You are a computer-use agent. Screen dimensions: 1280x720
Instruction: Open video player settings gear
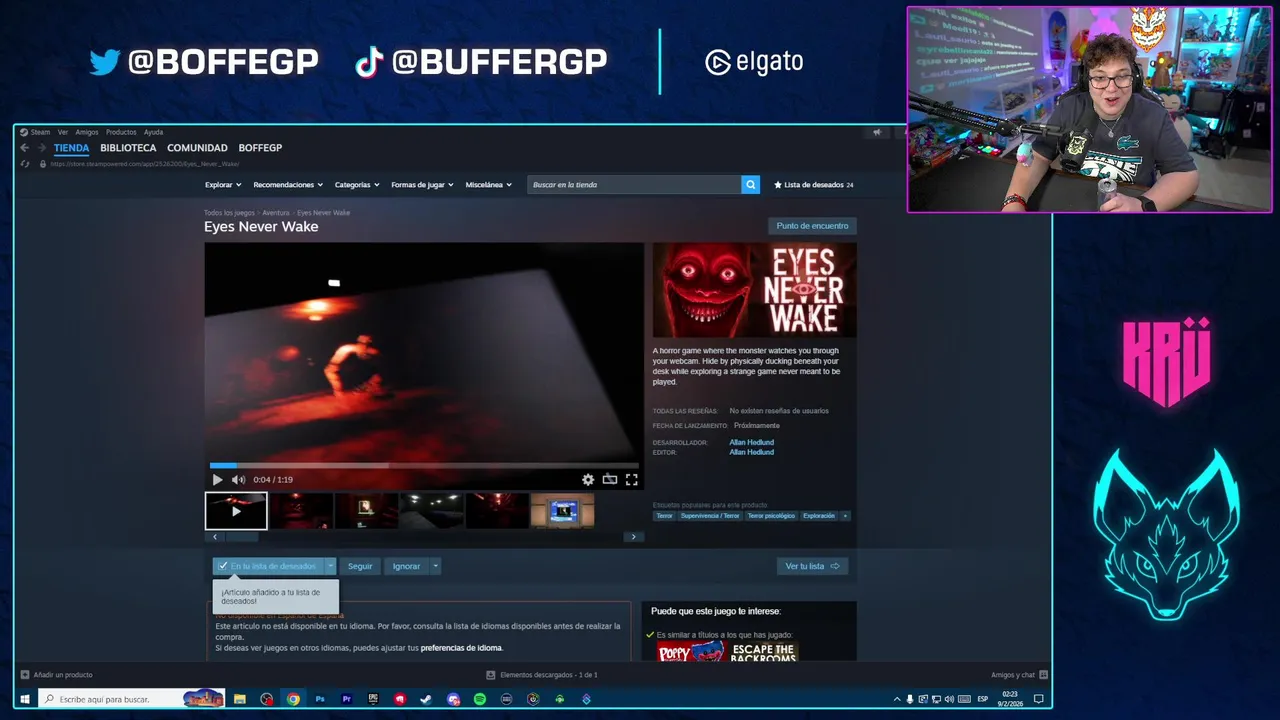pos(588,480)
